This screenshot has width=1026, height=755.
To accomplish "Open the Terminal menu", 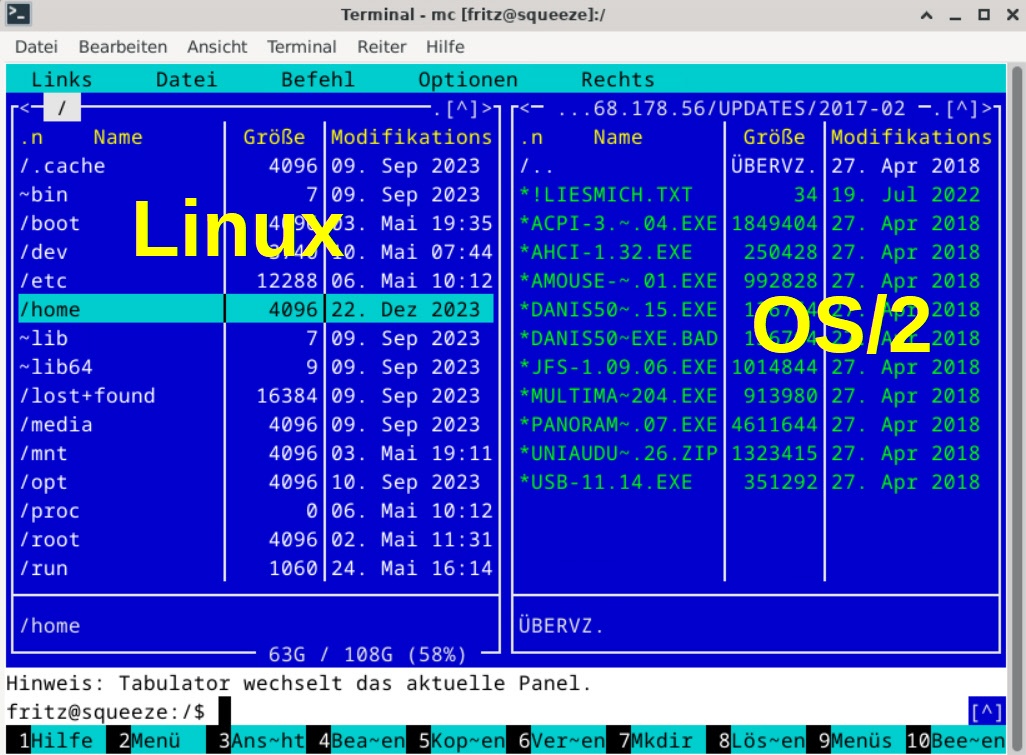I will tap(302, 47).
